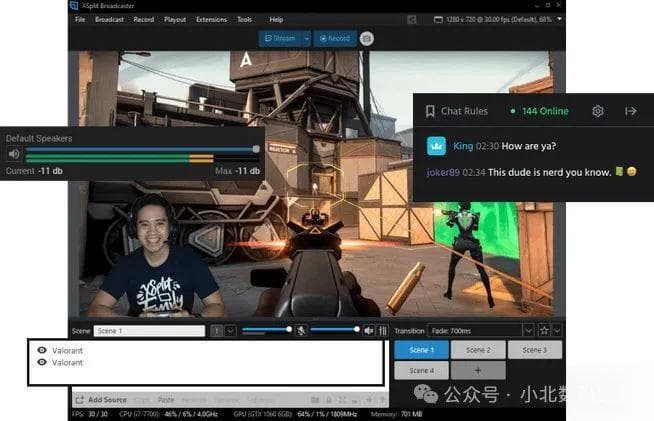Click the GPU usage status entry

tap(295, 414)
